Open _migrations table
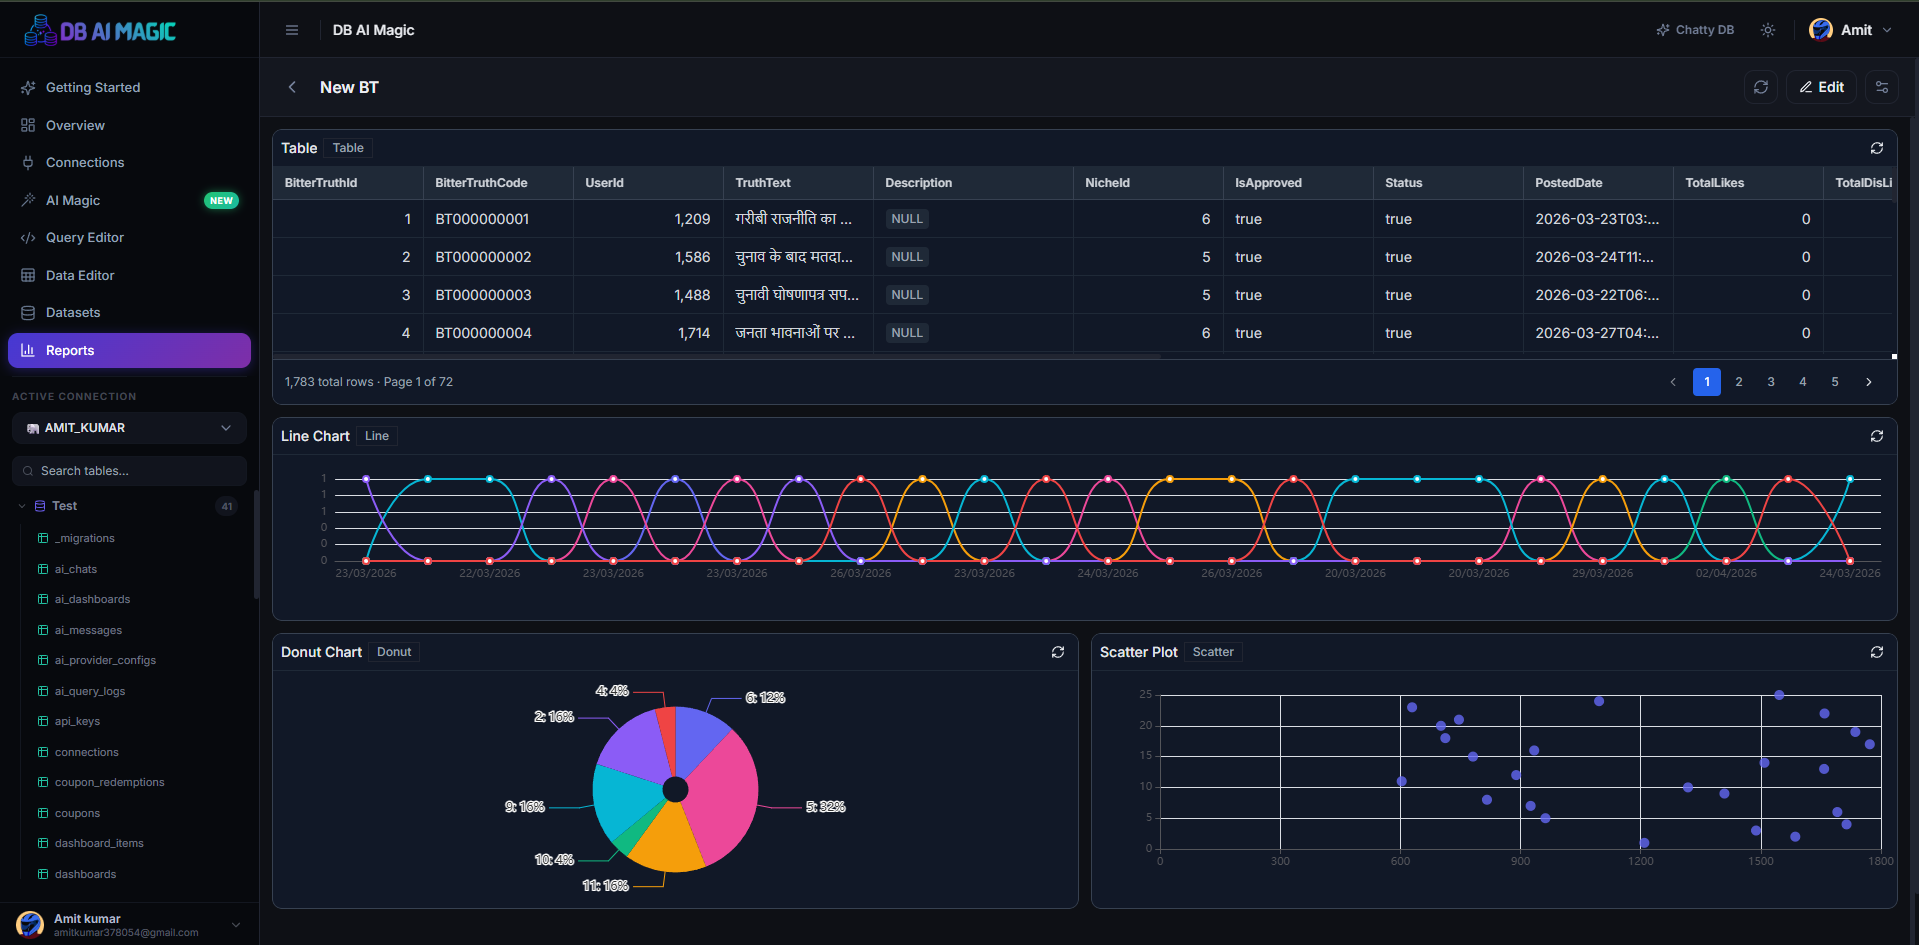This screenshot has width=1919, height=945. (x=85, y=538)
